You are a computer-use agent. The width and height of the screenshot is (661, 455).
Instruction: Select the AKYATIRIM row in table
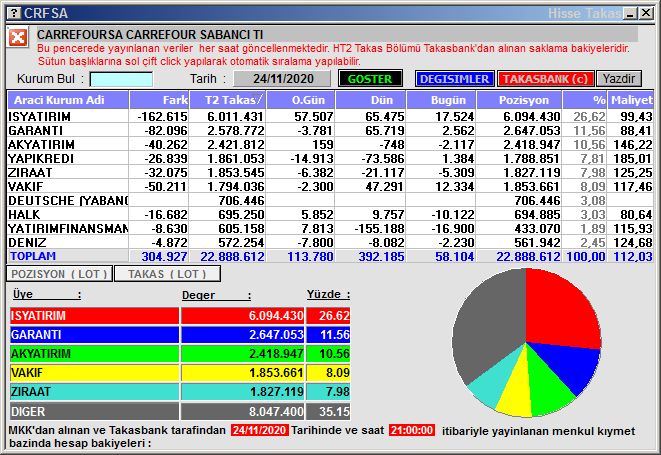330,144
